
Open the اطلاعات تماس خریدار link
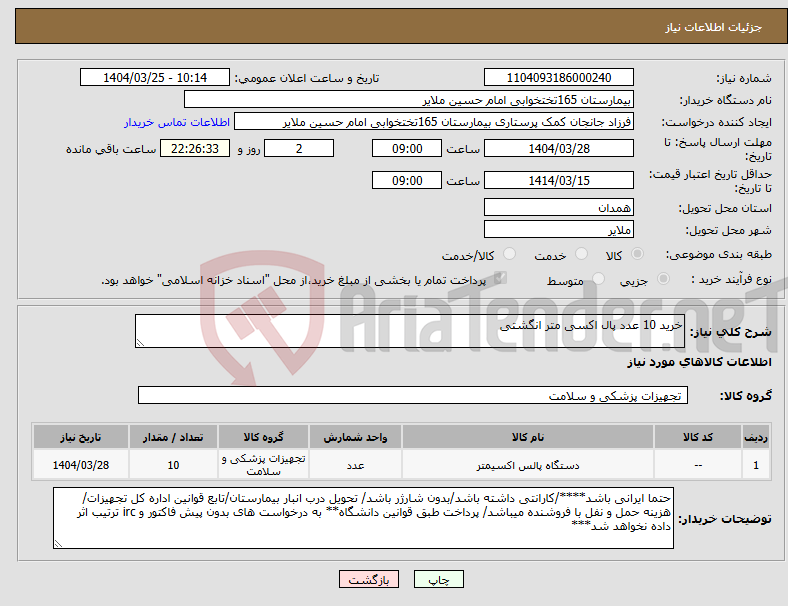point(177,122)
